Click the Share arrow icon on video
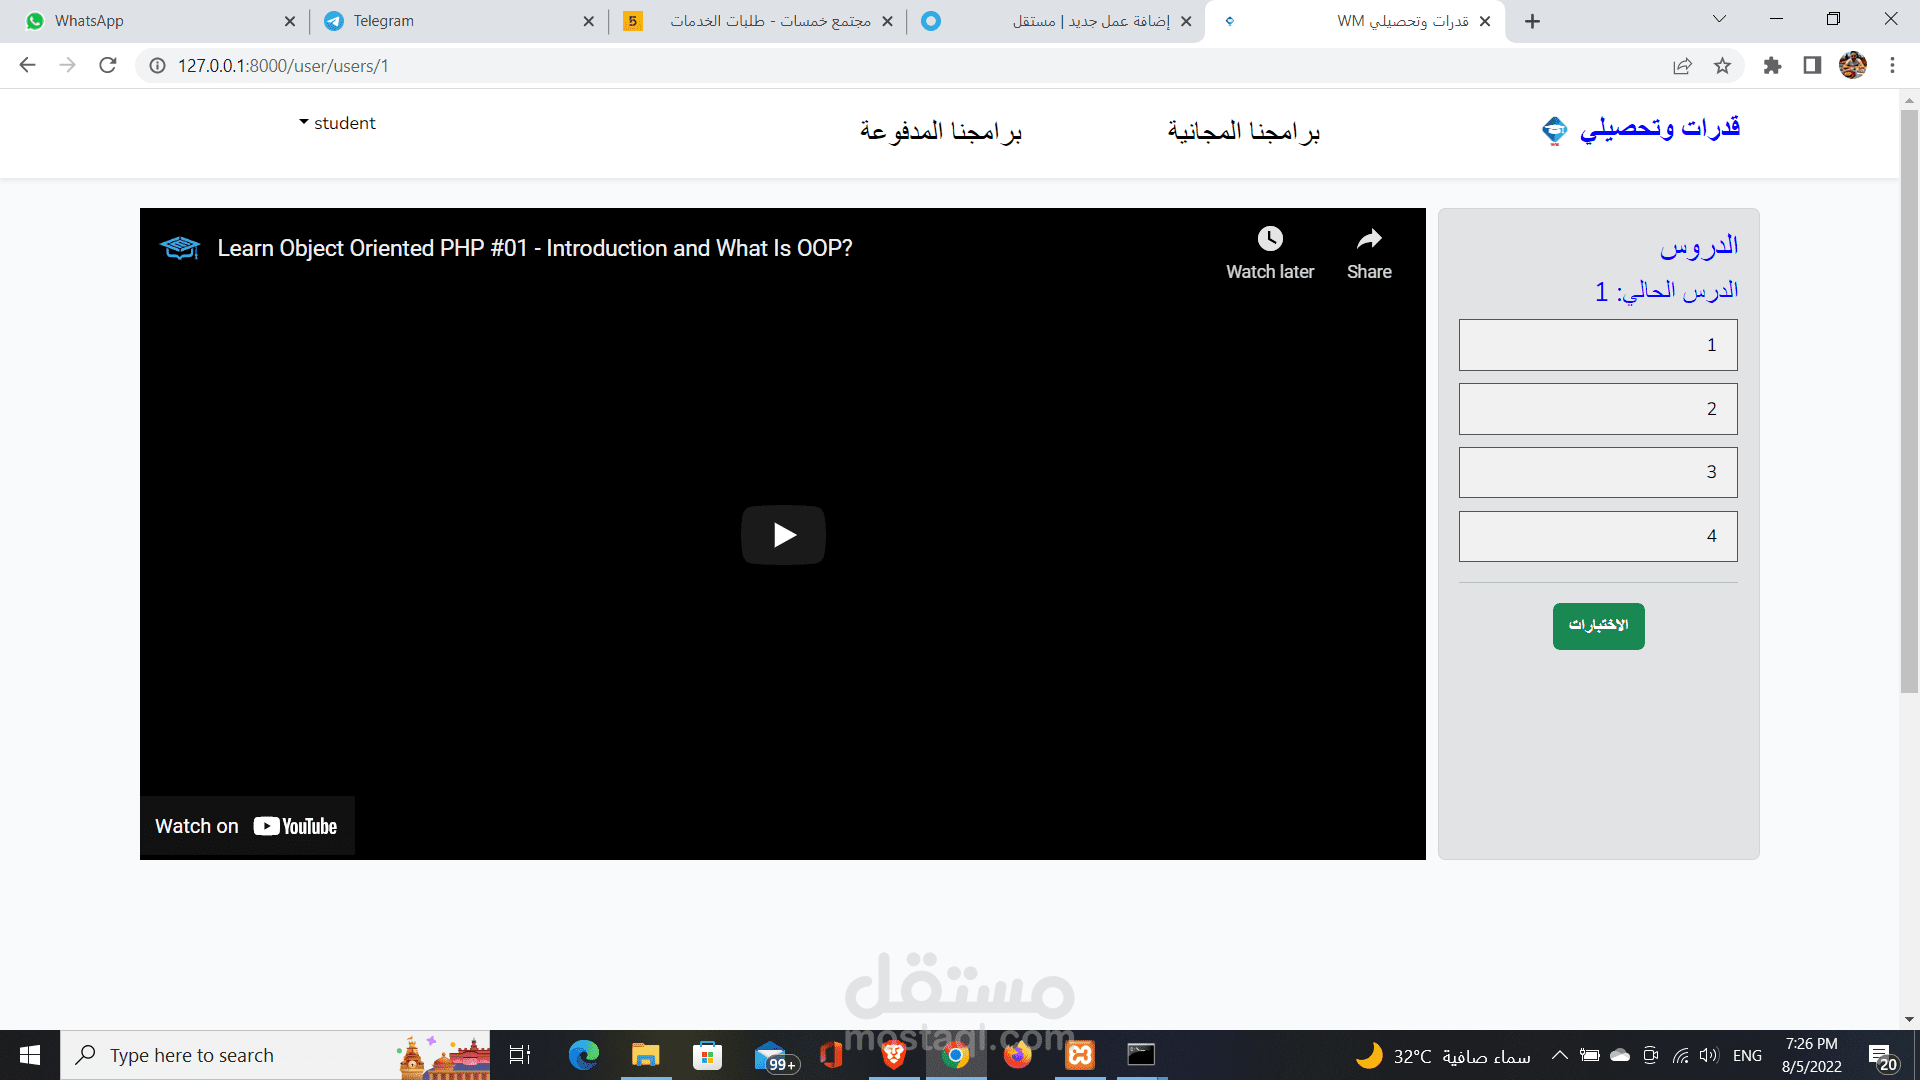This screenshot has width=1920, height=1080. (1369, 239)
